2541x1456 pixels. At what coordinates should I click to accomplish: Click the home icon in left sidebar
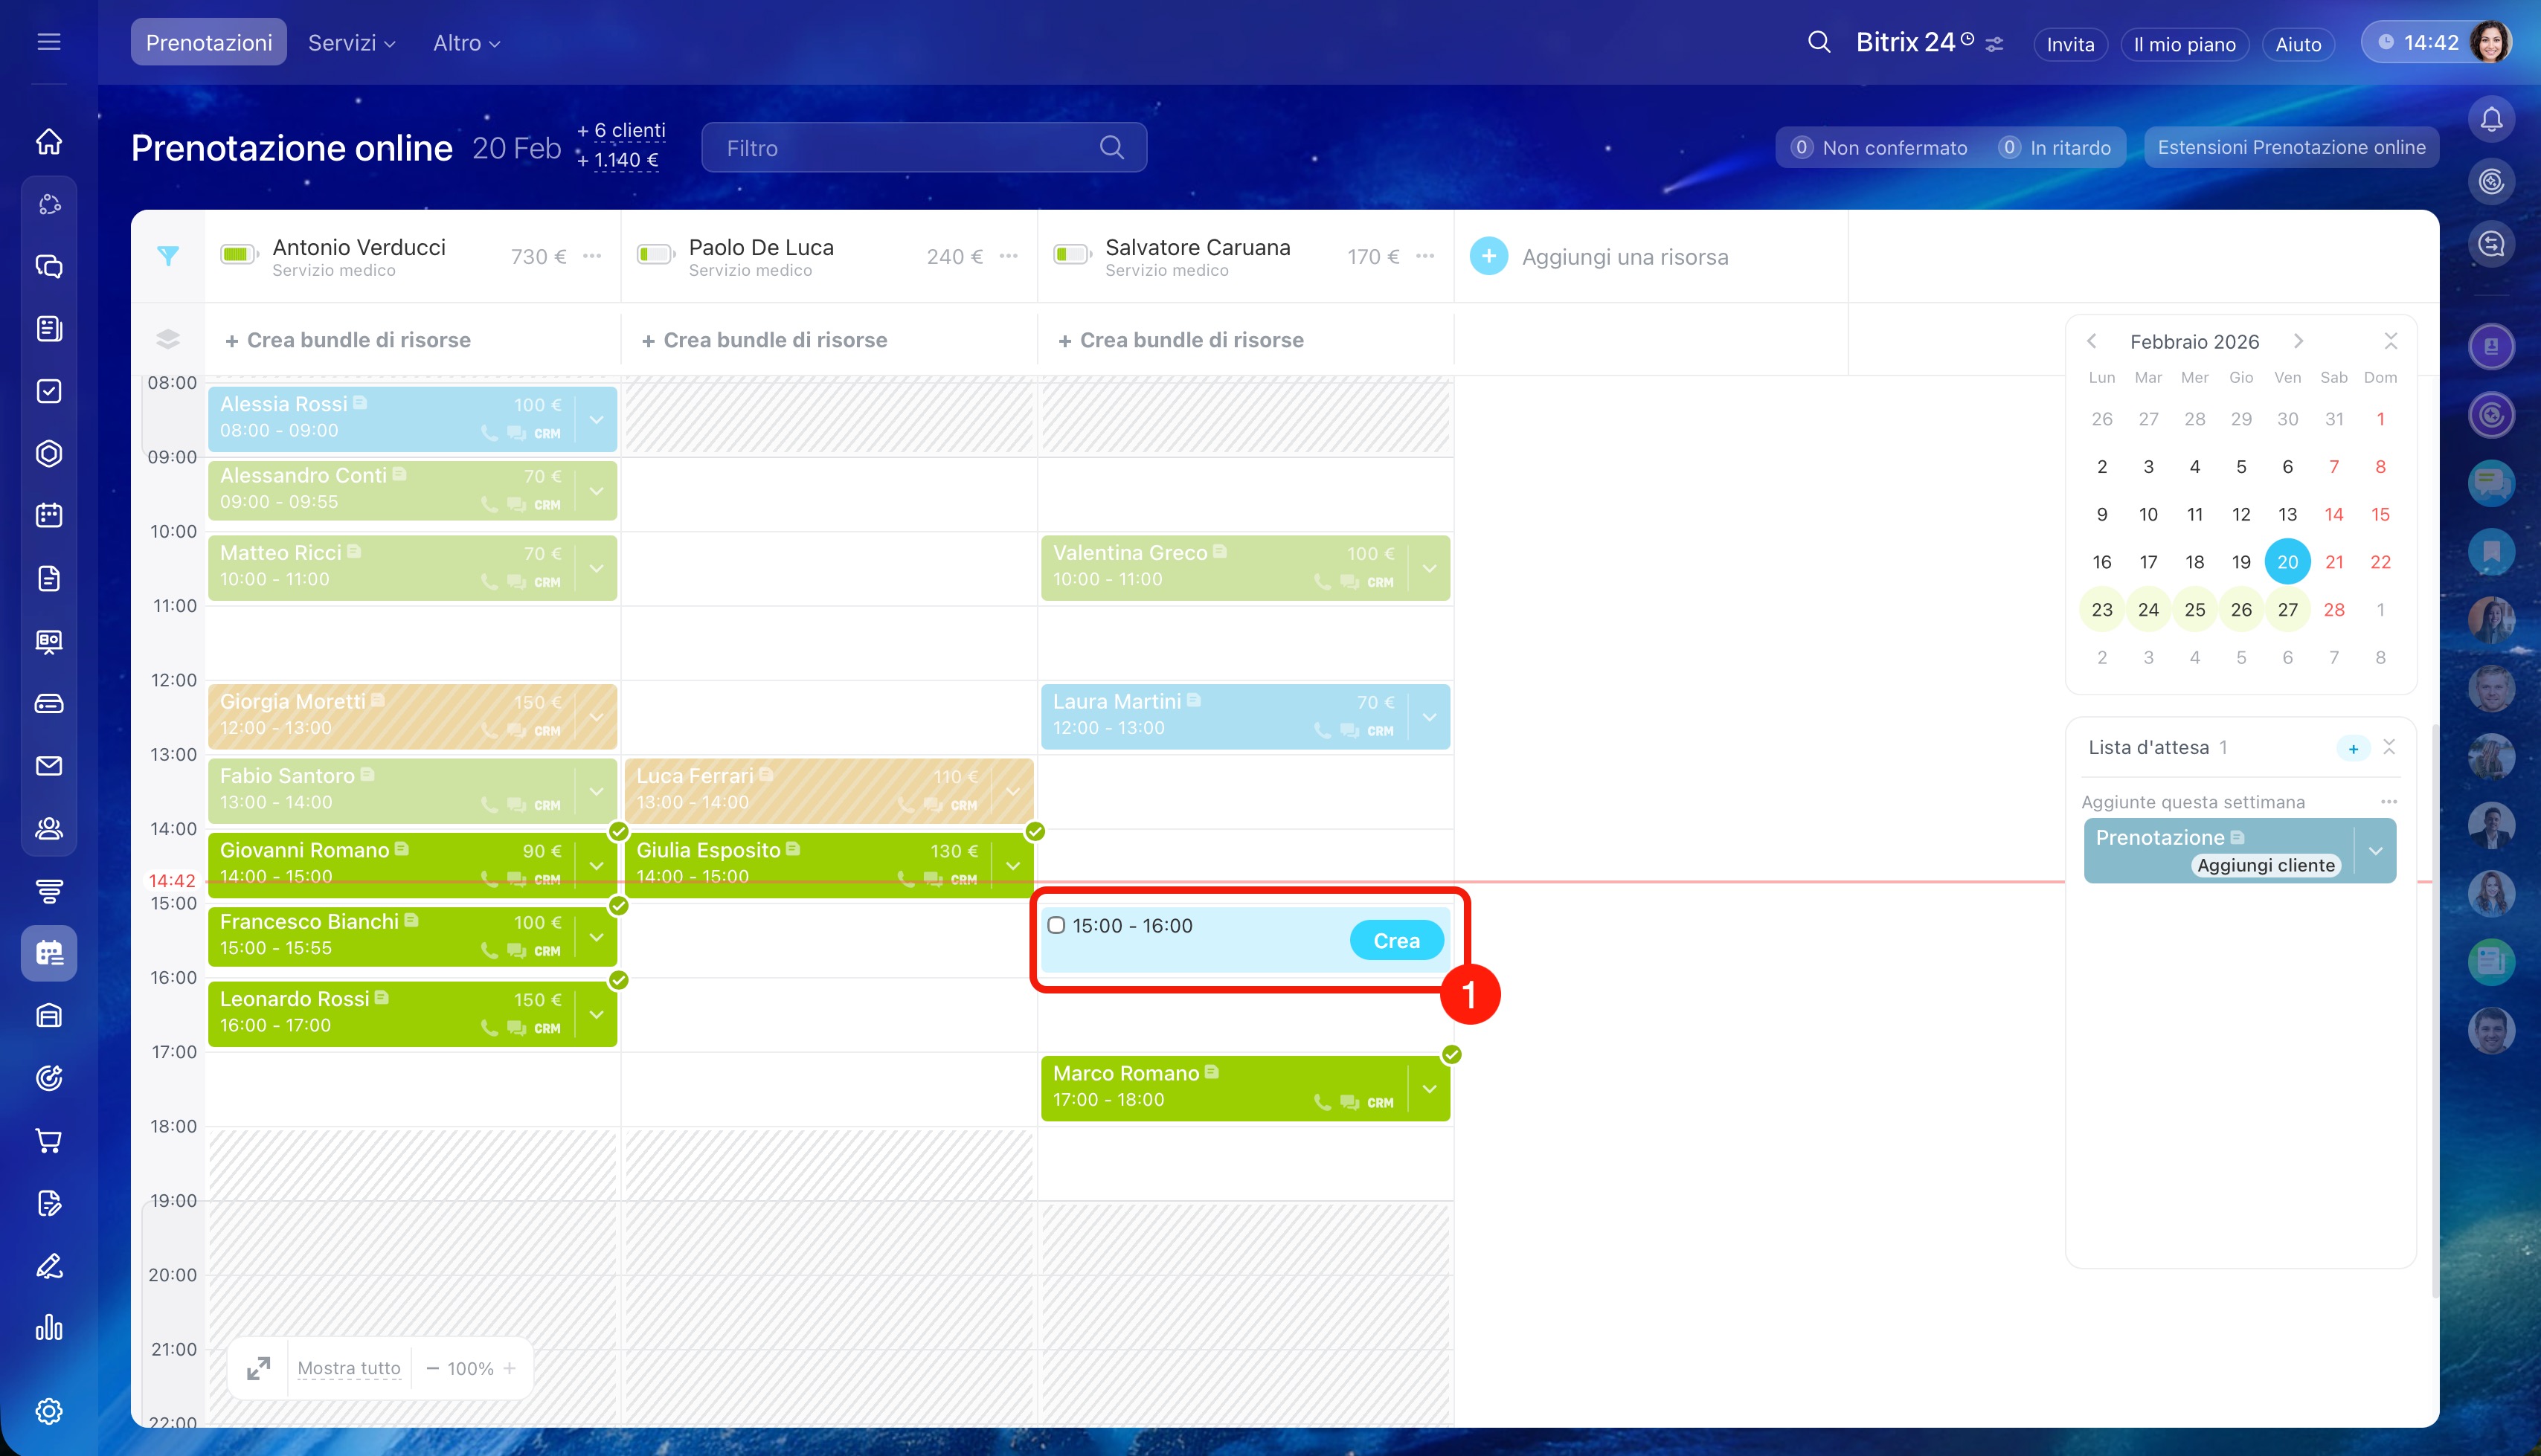[49, 142]
